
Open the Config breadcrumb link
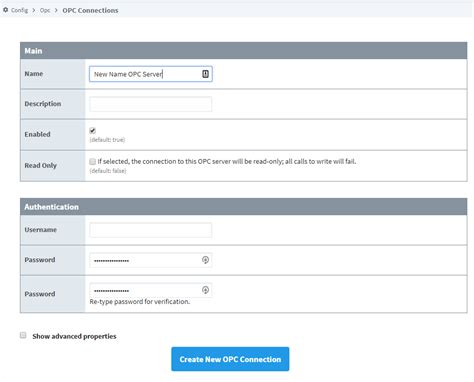click(x=19, y=10)
